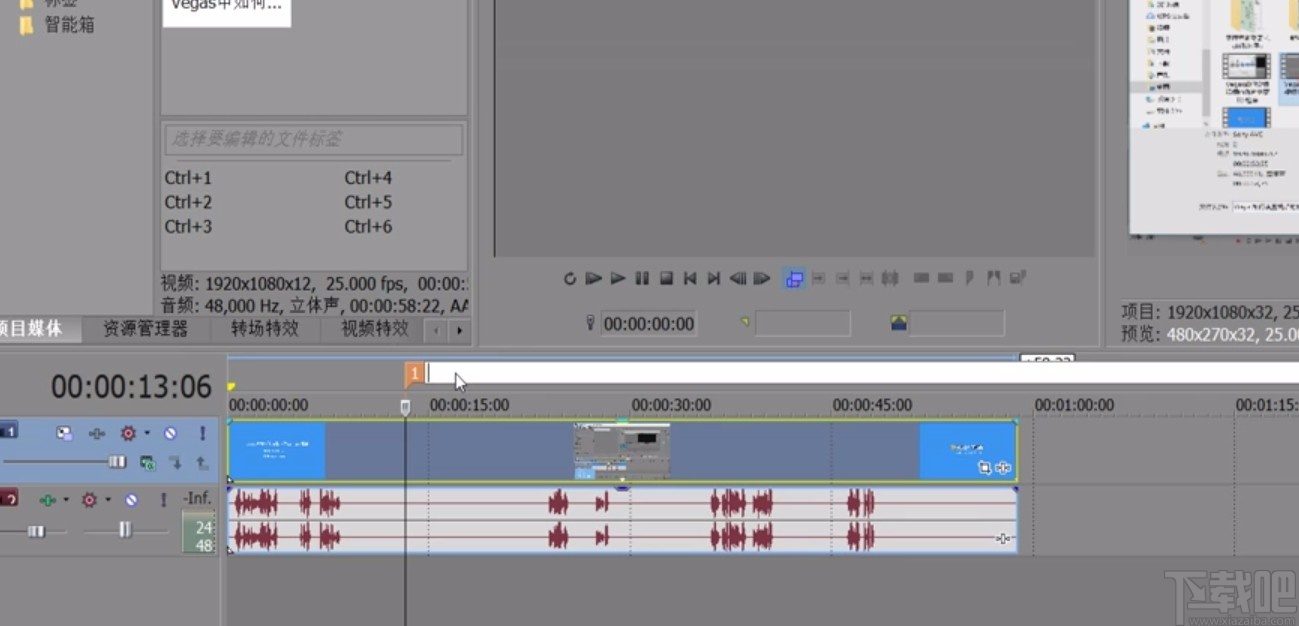Open Track FX gear on video track 1

128,433
